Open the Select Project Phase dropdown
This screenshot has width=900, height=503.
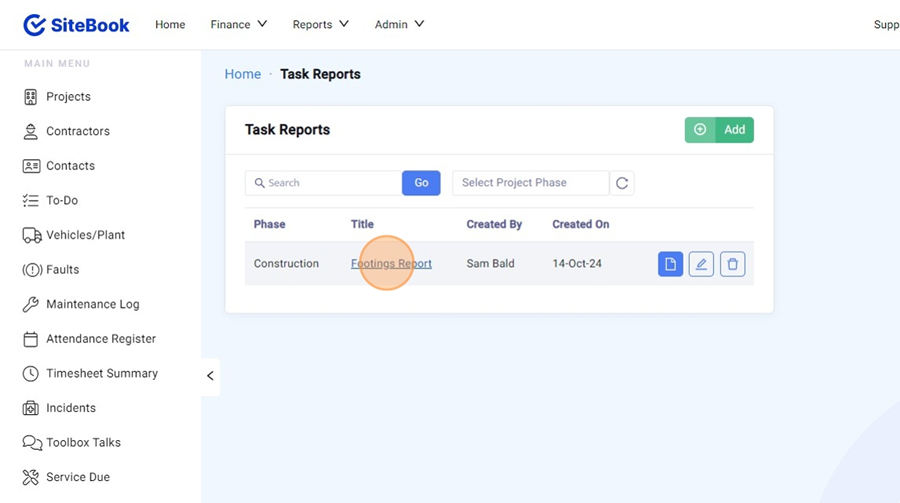tap(530, 183)
